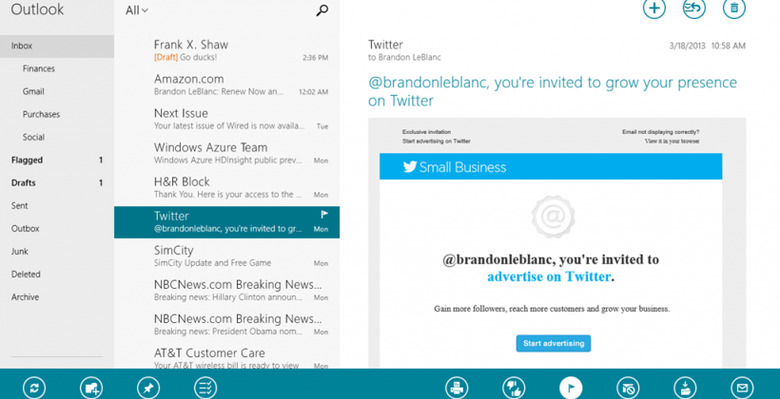
Task: Click the reply arrow icon
Action: pos(694,8)
